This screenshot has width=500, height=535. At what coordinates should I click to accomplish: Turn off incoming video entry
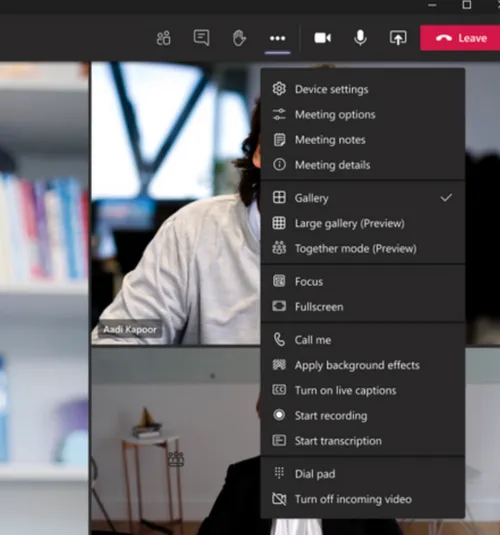click(x=353, y=499)
